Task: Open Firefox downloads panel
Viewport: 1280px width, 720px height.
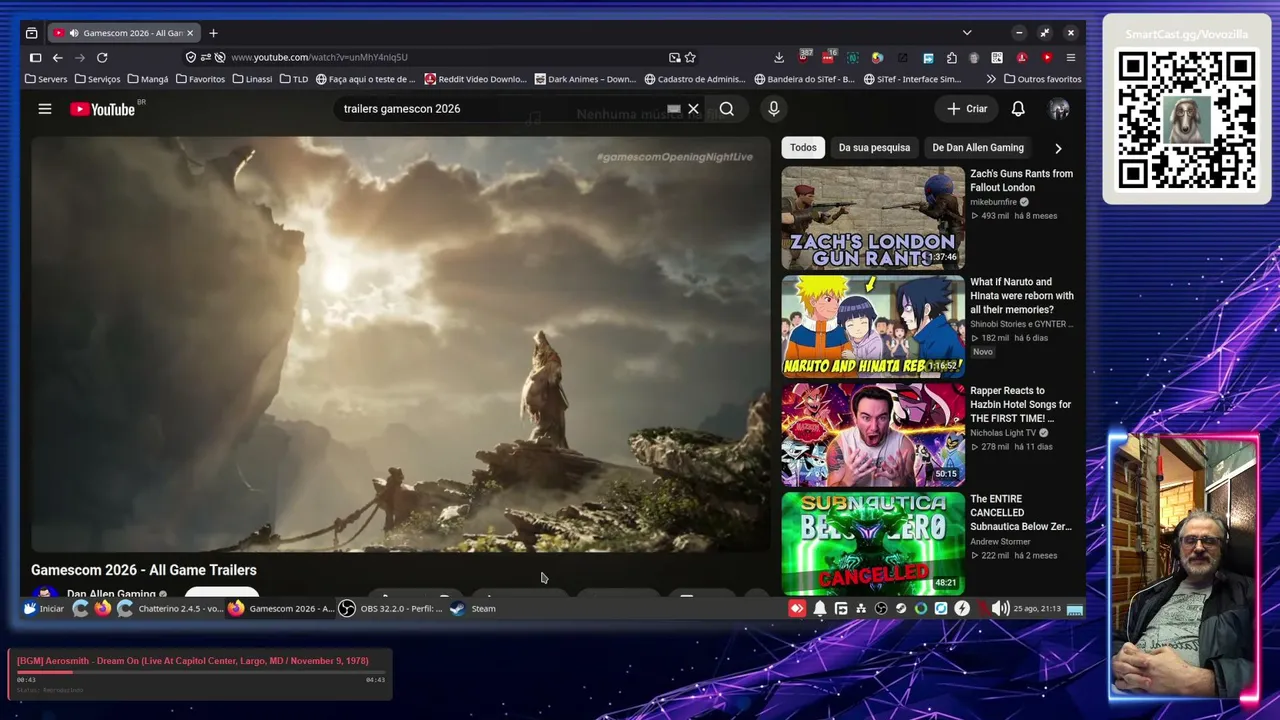Action: click(779, 57)
